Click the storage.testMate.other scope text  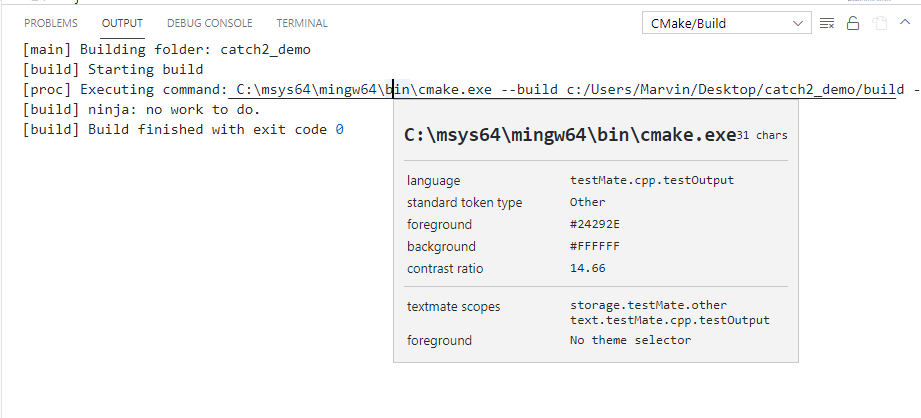648,305
